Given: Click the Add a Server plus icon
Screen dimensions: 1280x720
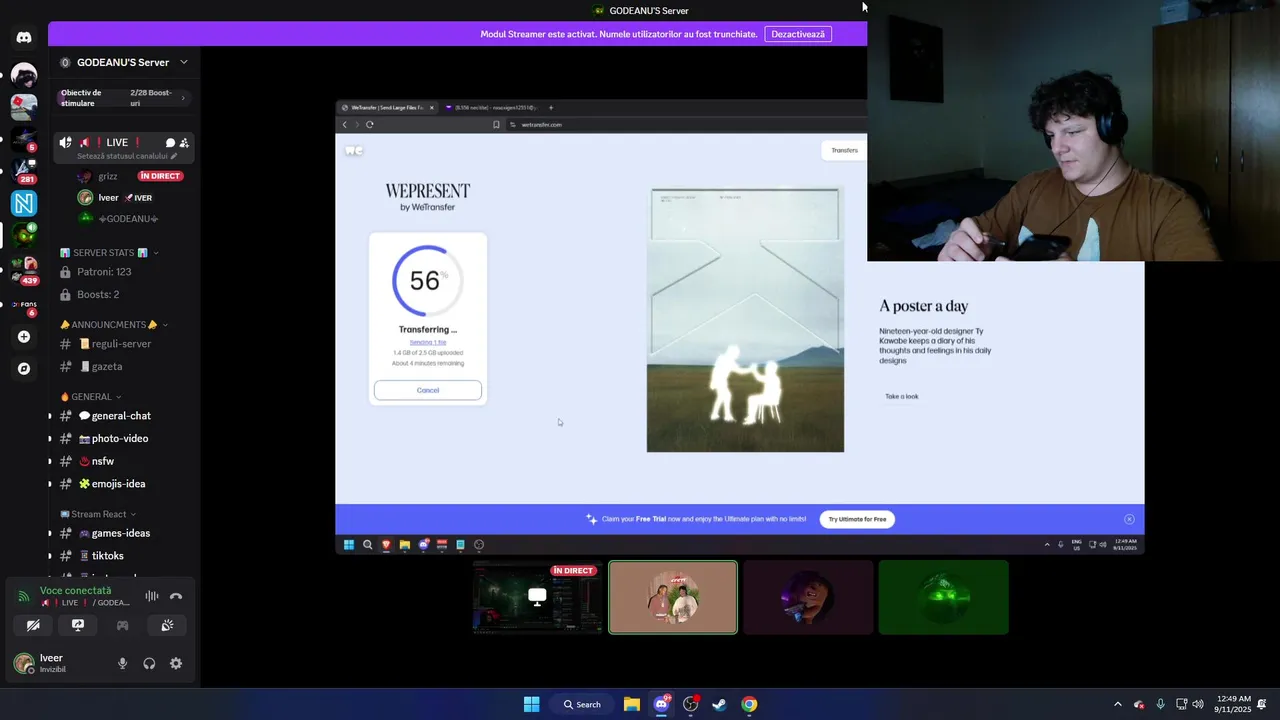Looking at the screenshot, I should pyautogui.click(x=24, y=337).
